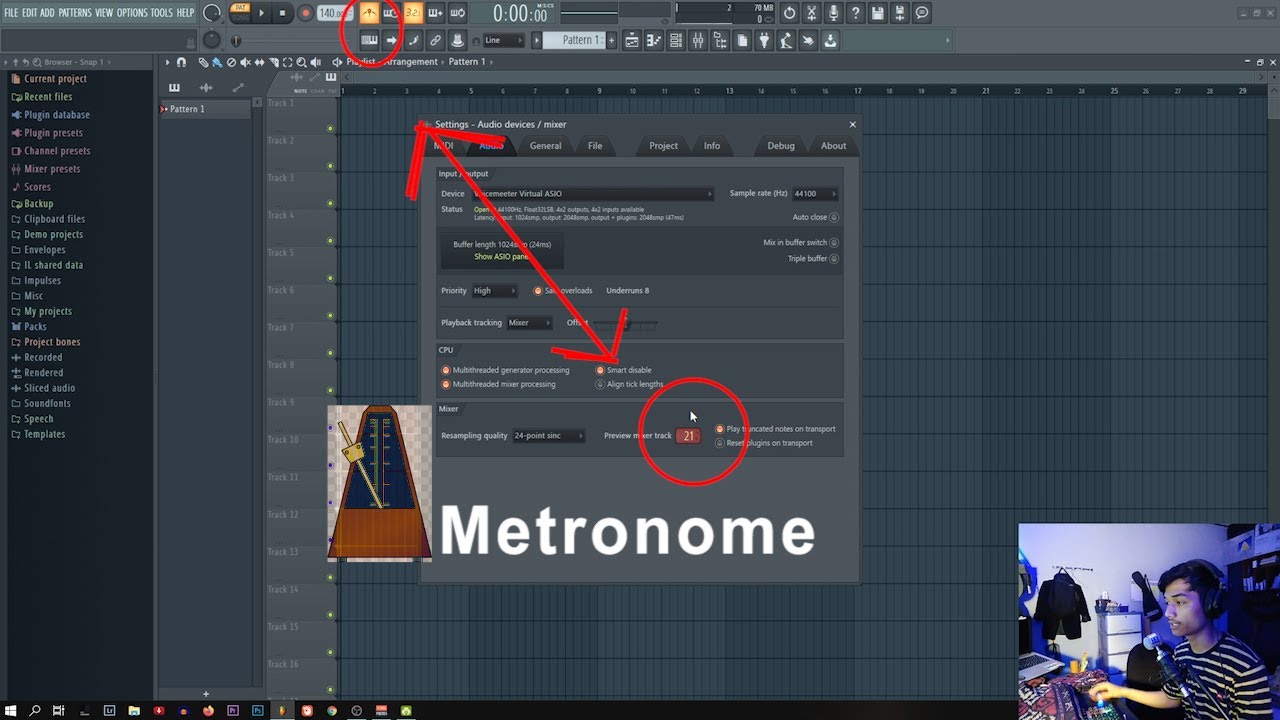Open the Resampling quality 24-point sinc dropdown

[x=549, y=436]
